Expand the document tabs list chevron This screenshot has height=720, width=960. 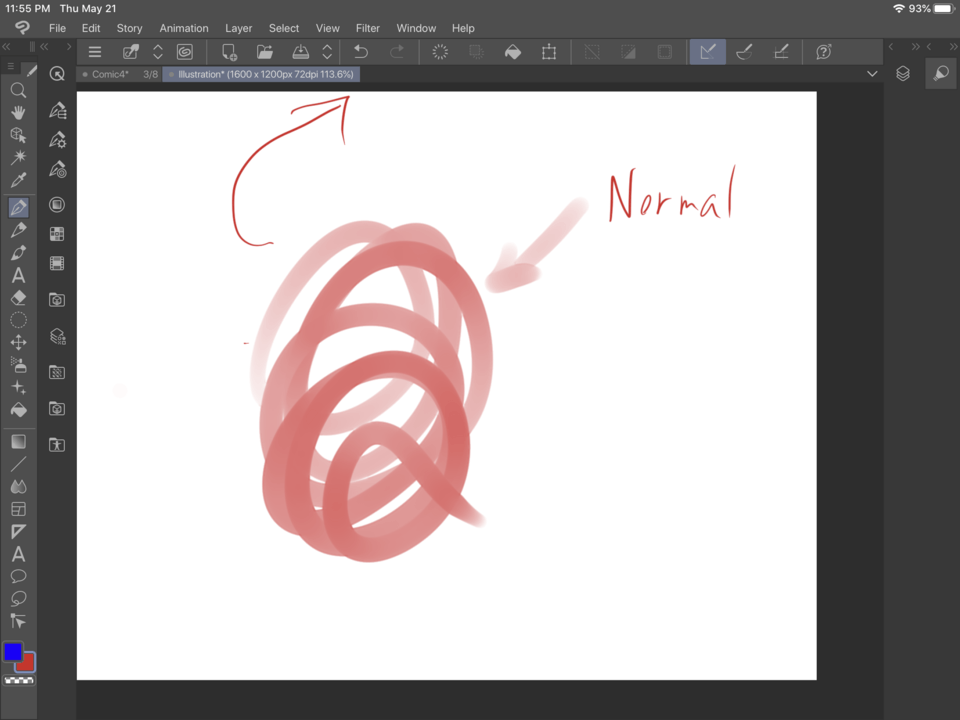872,74
